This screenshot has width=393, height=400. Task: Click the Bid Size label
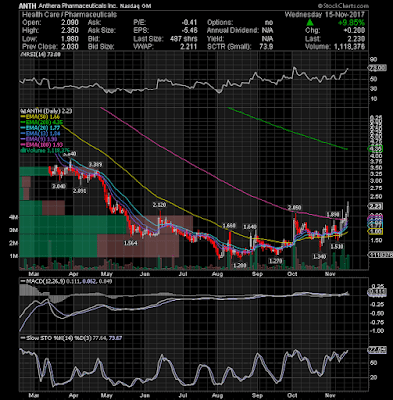coord(101,47)
